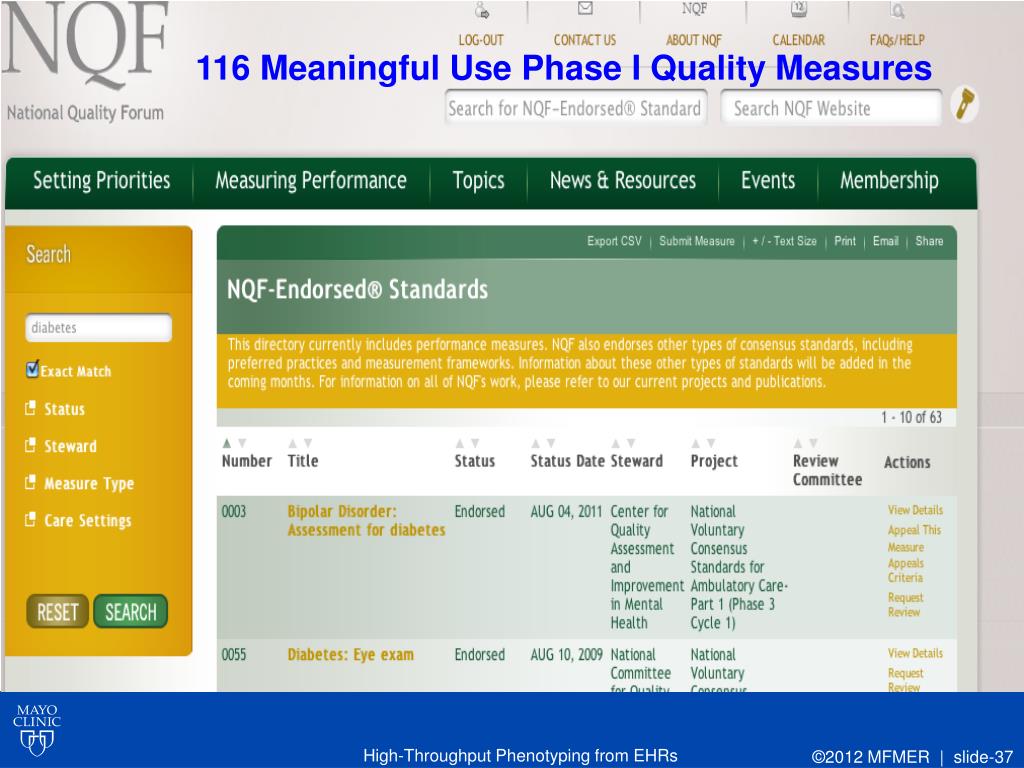Click the NQF National Quality Forum logo
The width and height of the screenshot is (1024, 768).
86,62
